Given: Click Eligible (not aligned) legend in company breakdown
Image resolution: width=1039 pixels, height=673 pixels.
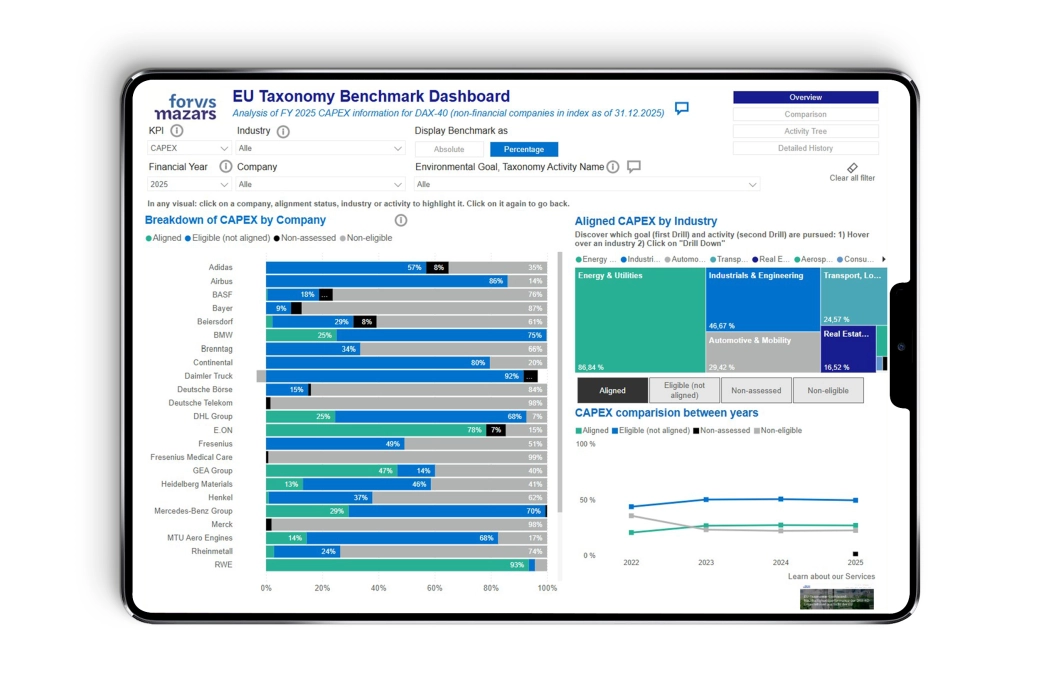Looking at the screenshot, I should tap(227, 238).
